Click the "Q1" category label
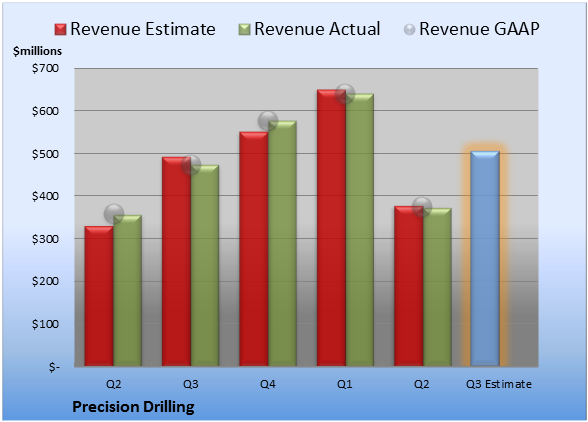Image resolution: width=588 pixels, height=422 pixels. pyautogui.click(x=345, y=384)
